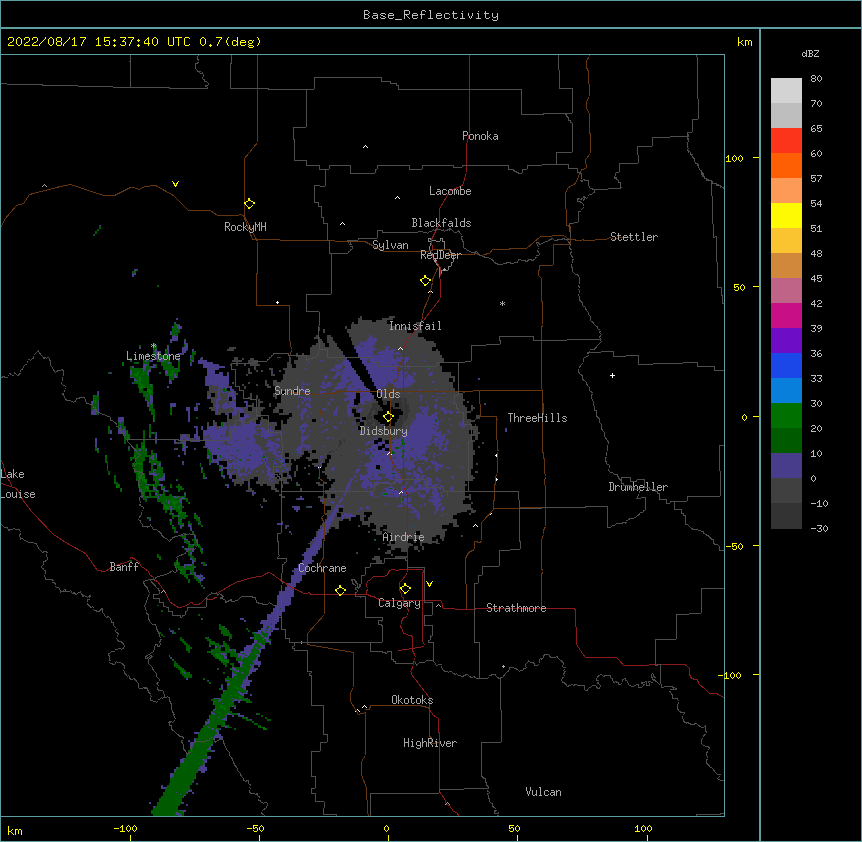Image resolution: width=862 pixels, height=842 pixels.
Task: Select the -30 value at the legend bottom
Action: point(819,528)
